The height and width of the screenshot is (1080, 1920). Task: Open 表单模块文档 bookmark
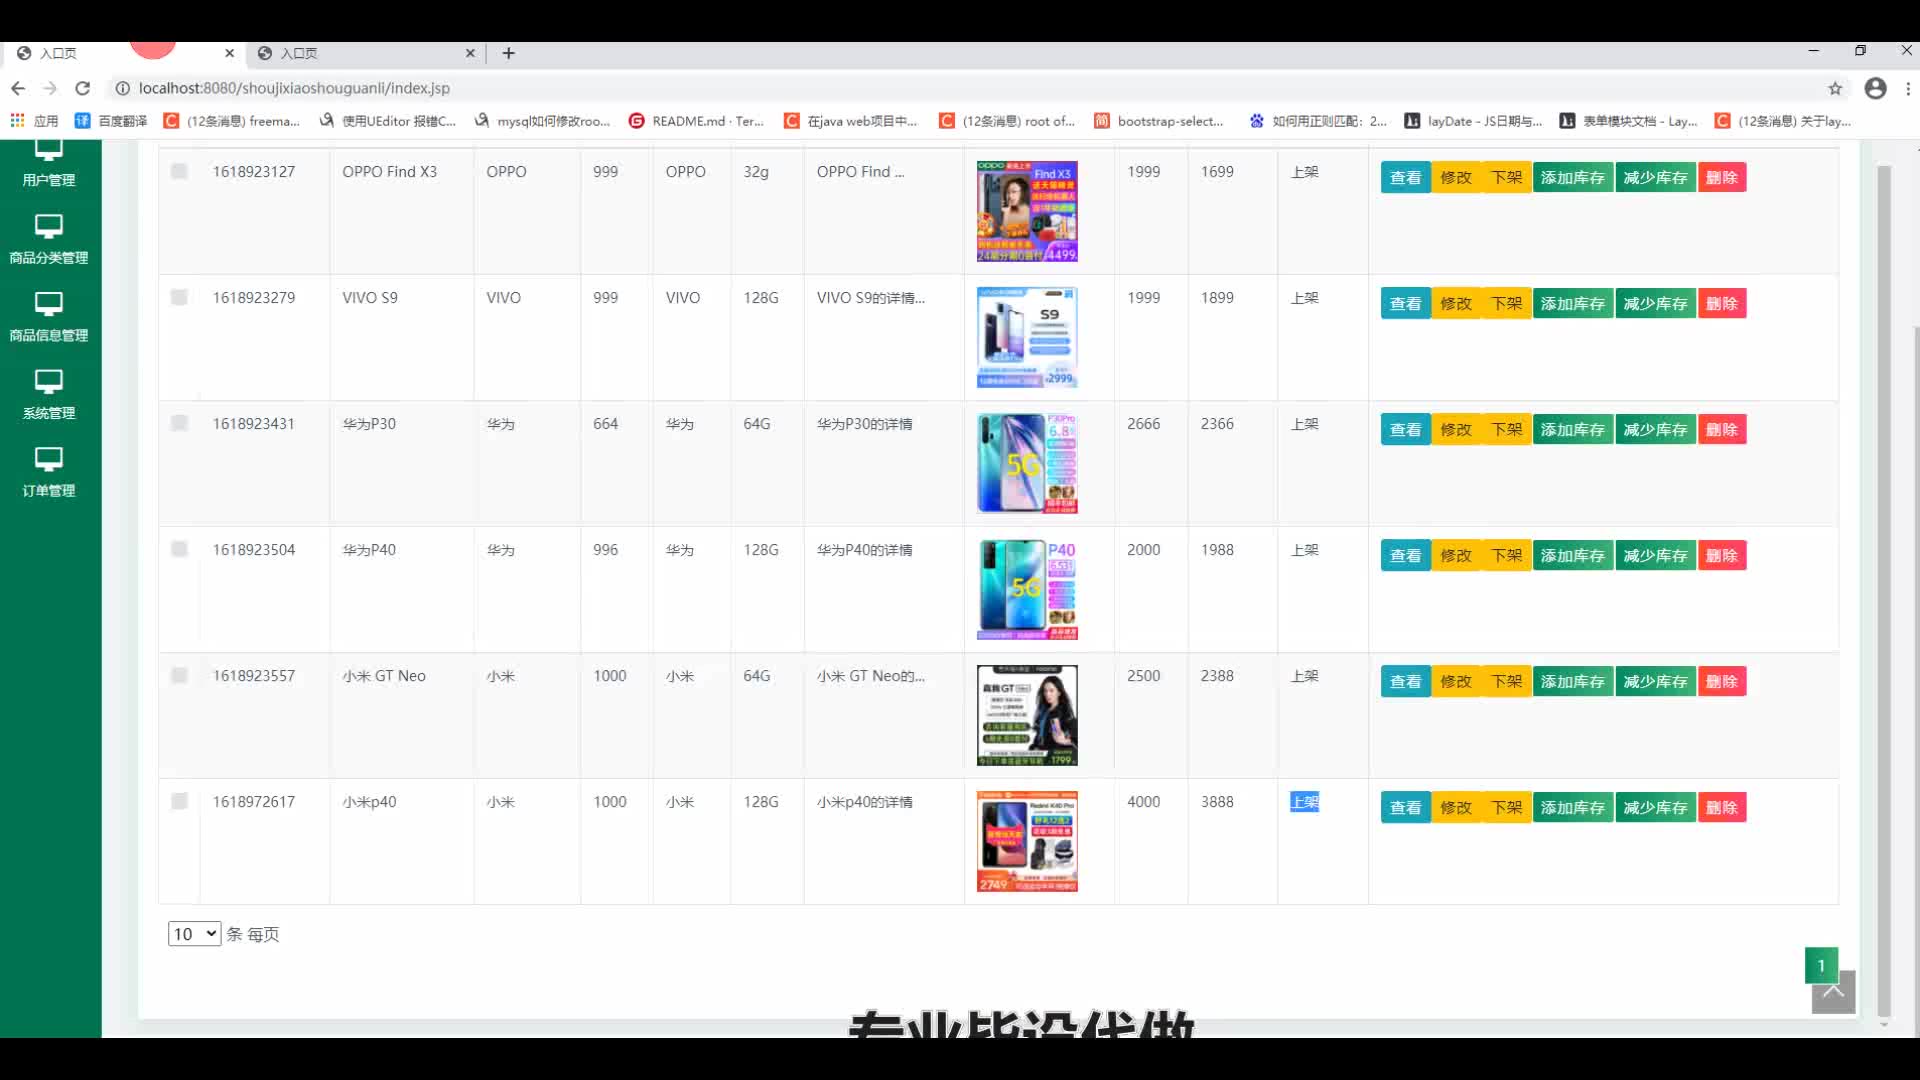pyautogui.click(x=1628, y=121)
